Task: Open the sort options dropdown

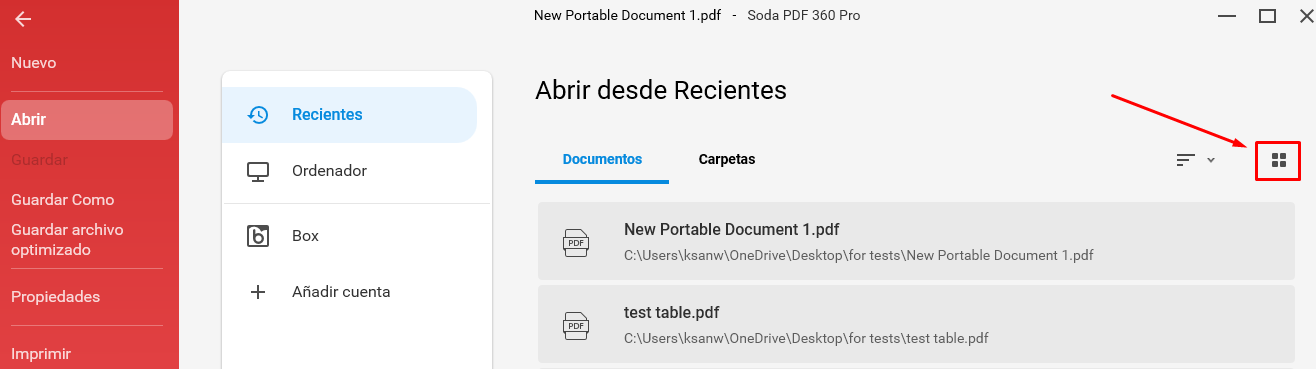Action: point(1196,160)
